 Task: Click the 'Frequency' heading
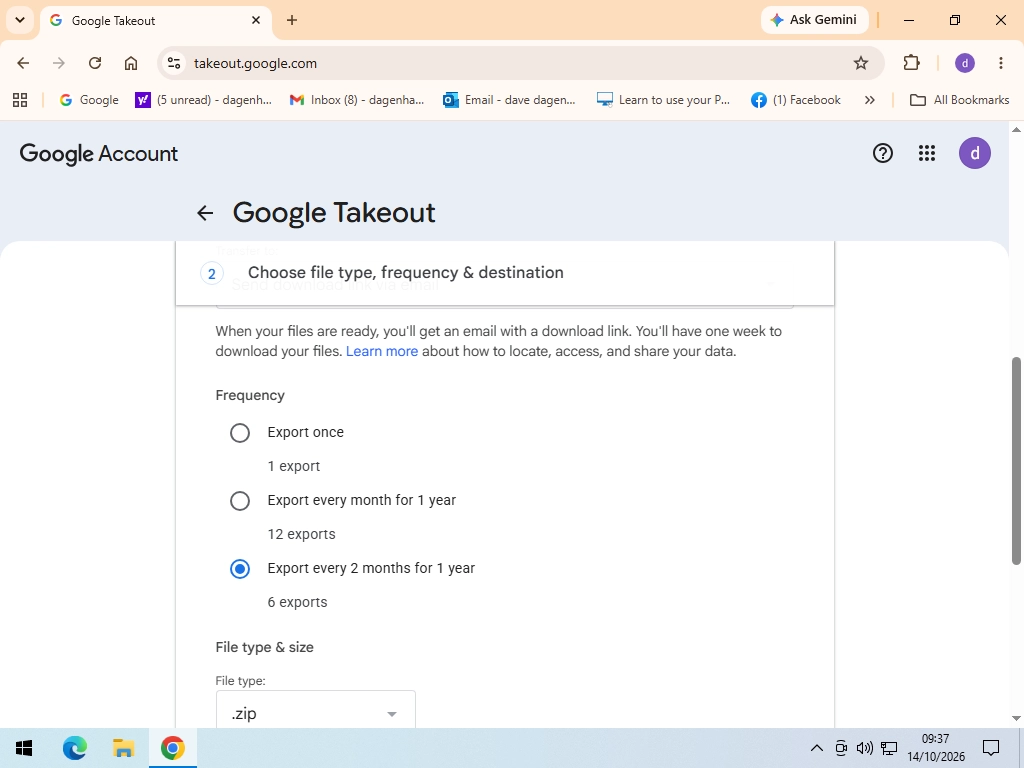[x=250, y=396]
